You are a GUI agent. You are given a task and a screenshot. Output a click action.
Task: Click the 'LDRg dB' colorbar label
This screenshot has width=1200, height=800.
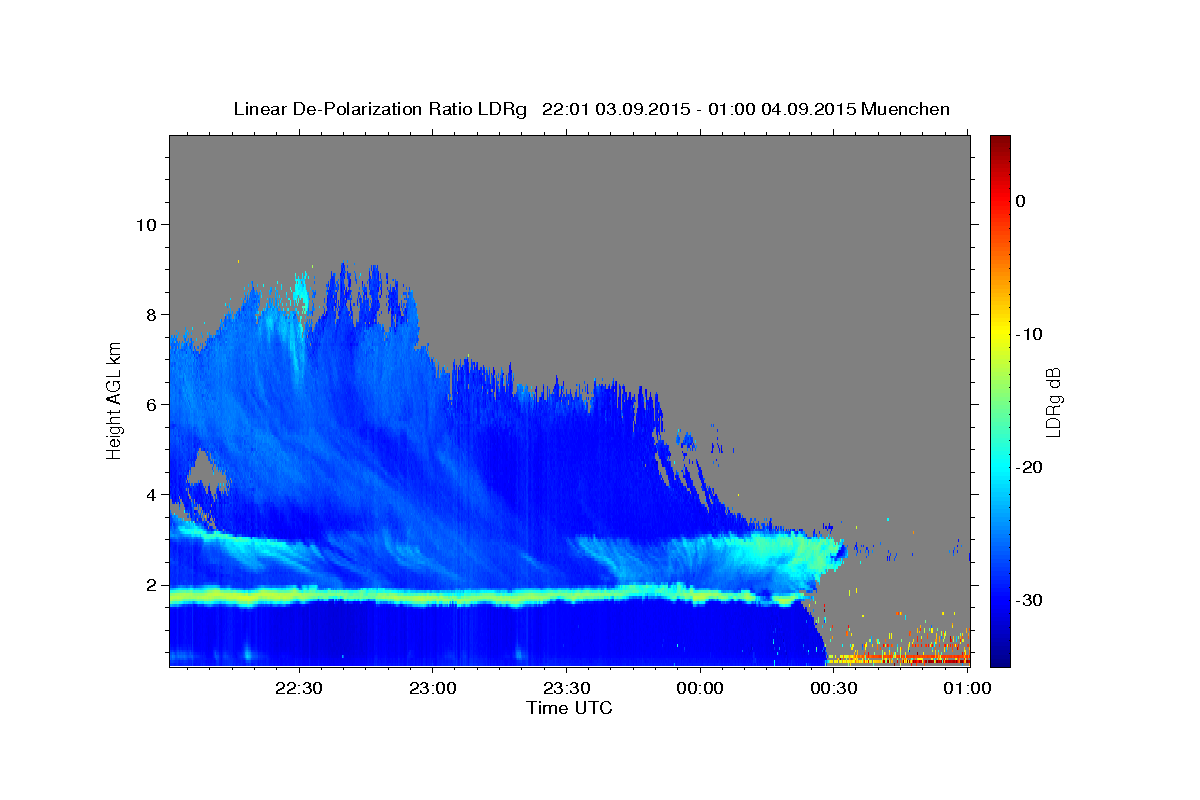1052,401
